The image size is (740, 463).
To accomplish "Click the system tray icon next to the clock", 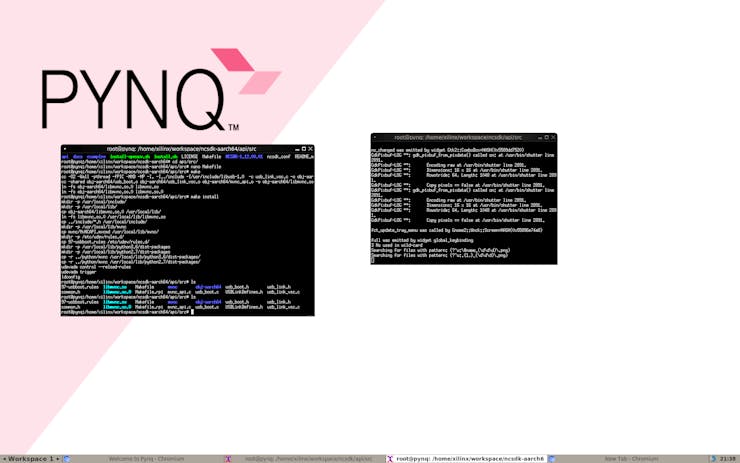I will pos(713,459).
